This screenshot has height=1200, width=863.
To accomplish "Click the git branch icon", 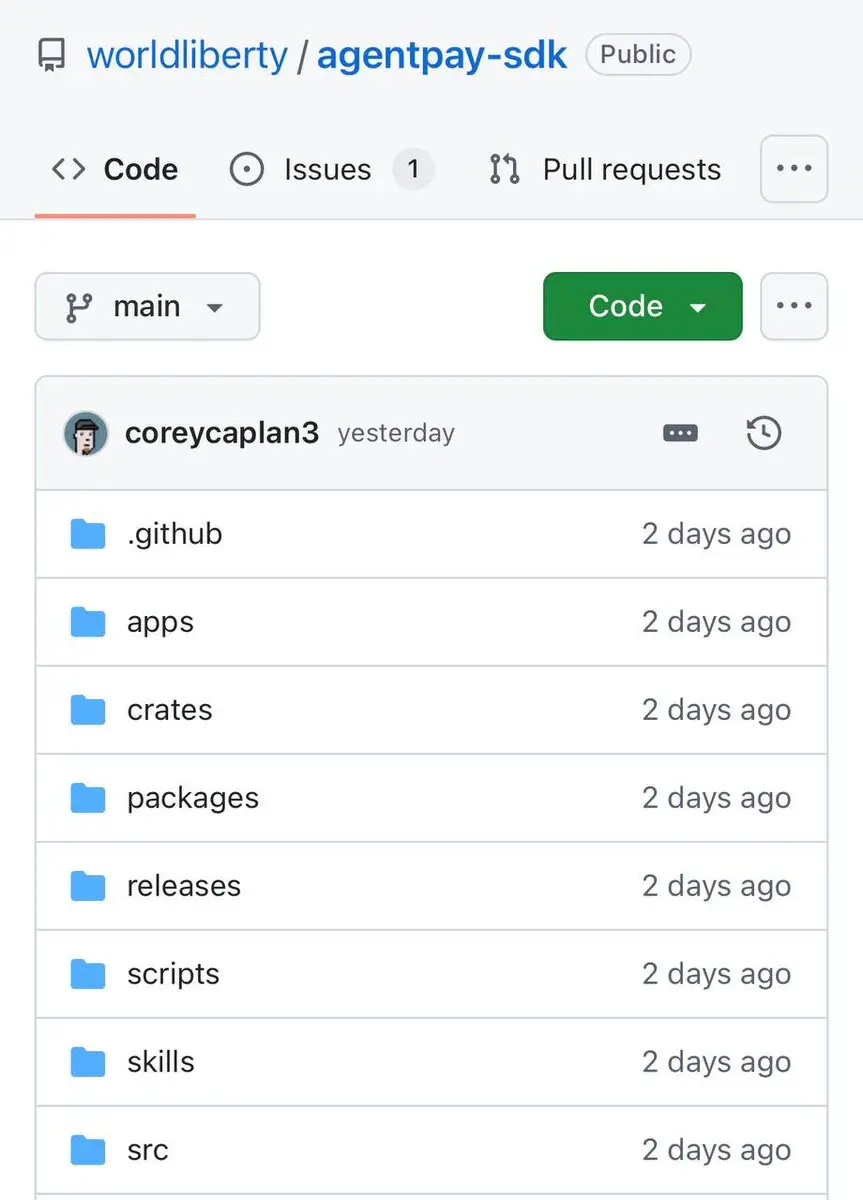I will 79,307.
